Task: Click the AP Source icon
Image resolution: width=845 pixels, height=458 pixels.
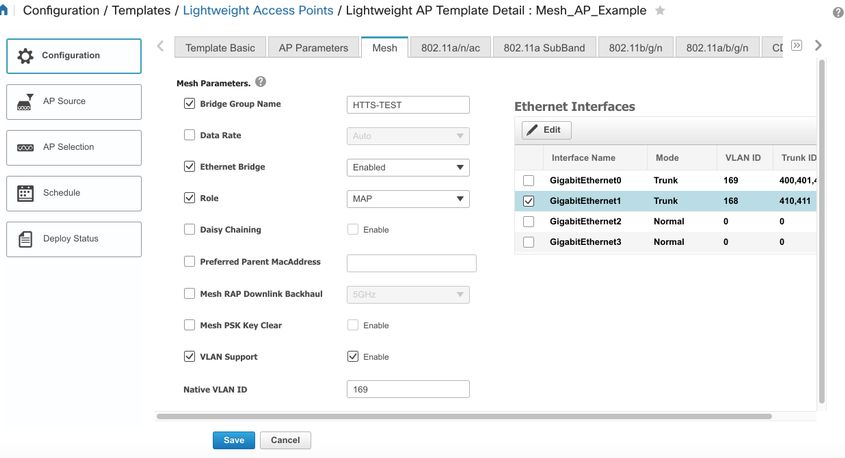Action: tap(25, 101)
